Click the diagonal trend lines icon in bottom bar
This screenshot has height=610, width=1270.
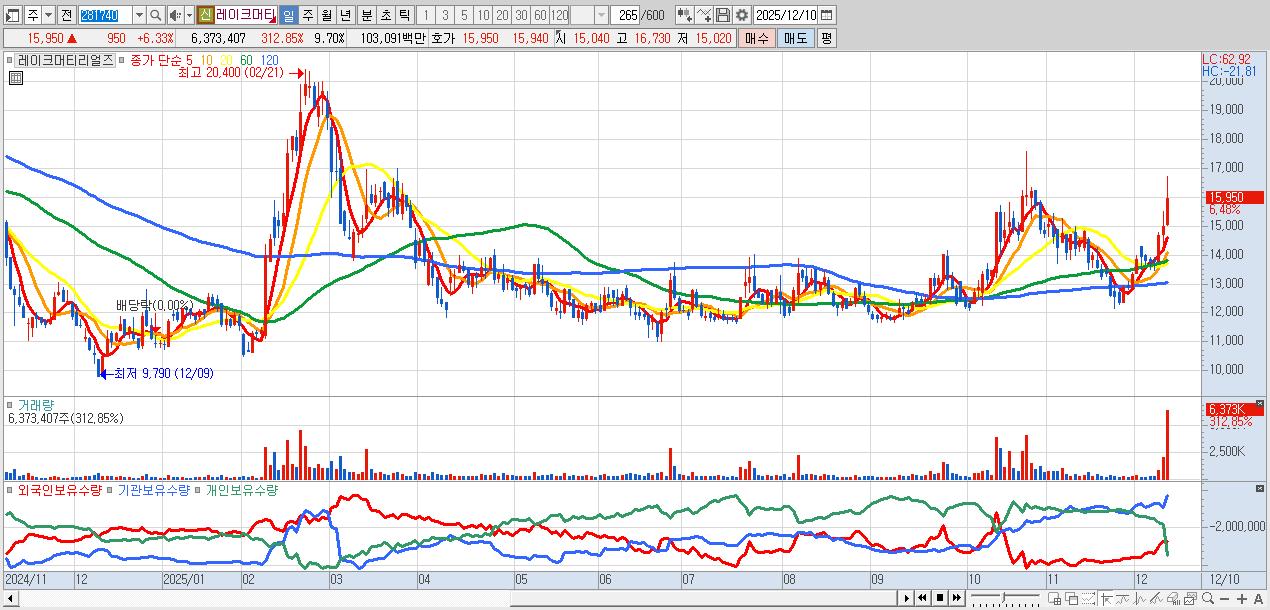pos(1157,598)
